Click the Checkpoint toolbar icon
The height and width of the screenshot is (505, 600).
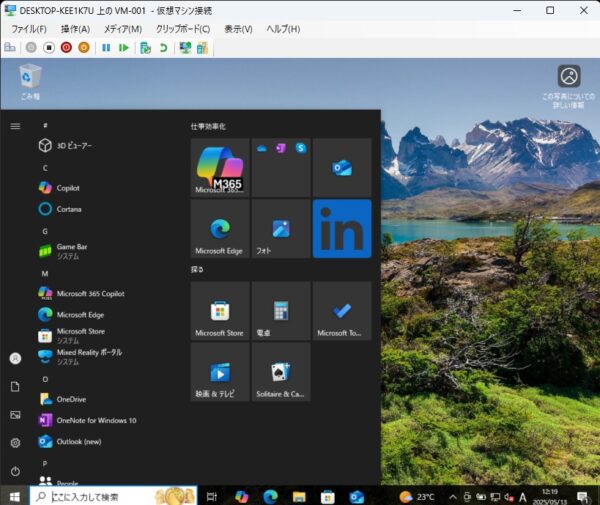(x=145, y=48)
